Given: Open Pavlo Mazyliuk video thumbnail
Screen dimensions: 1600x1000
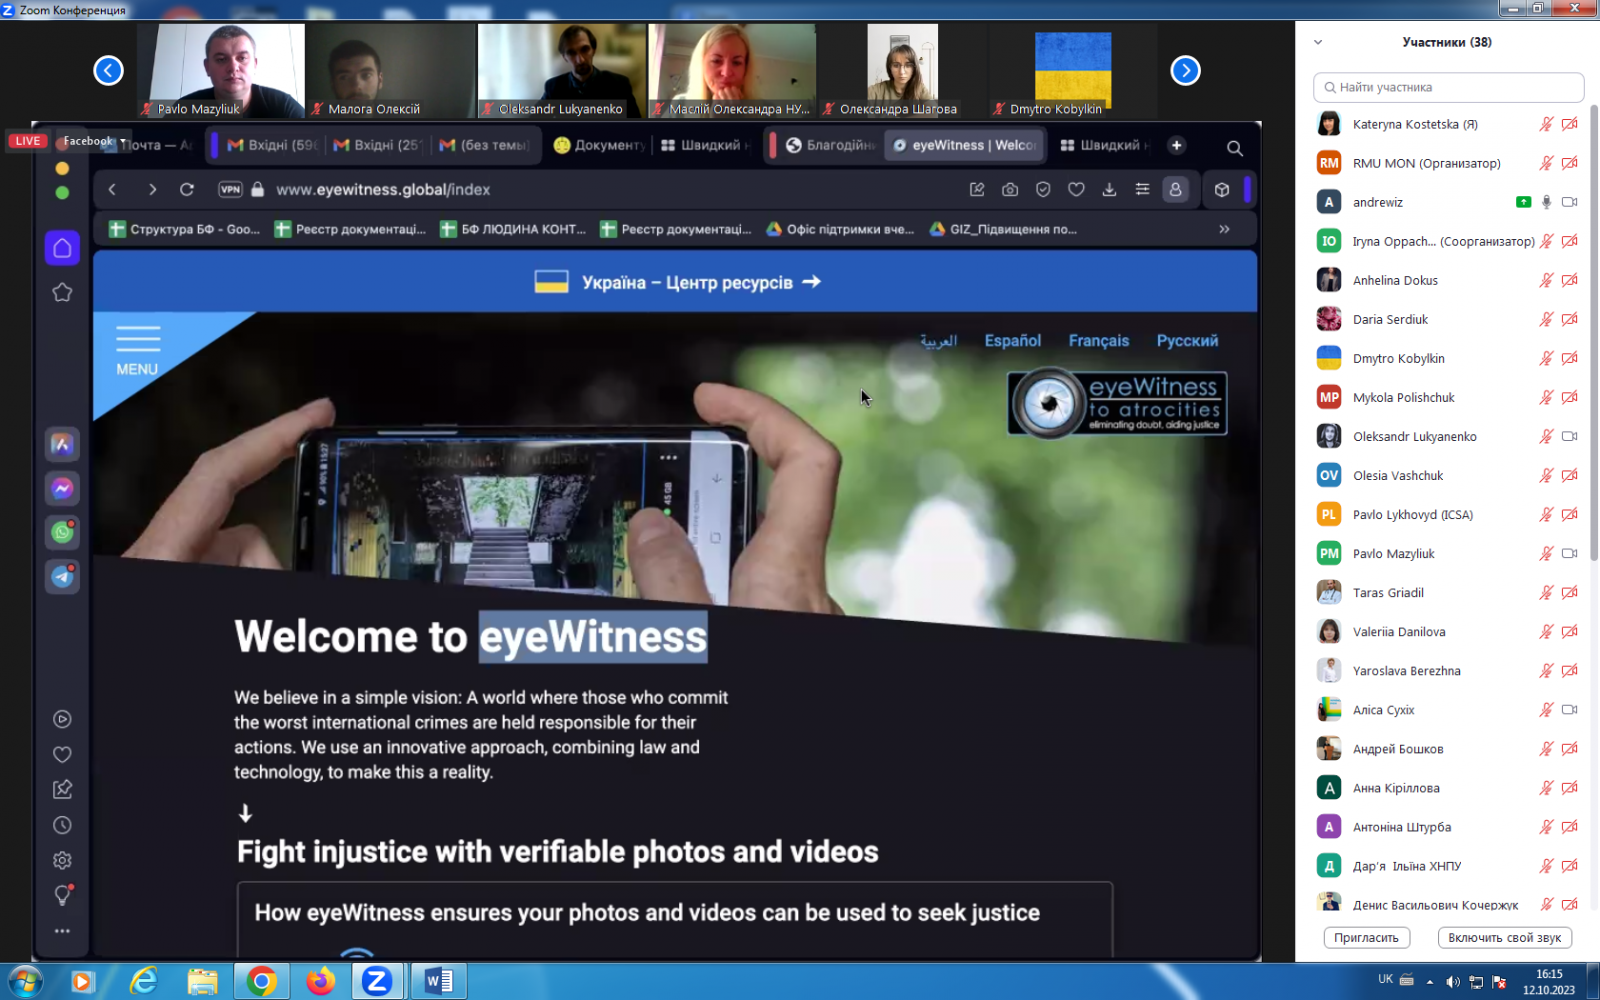Looking at the screenshot, I should click(221, 71).
